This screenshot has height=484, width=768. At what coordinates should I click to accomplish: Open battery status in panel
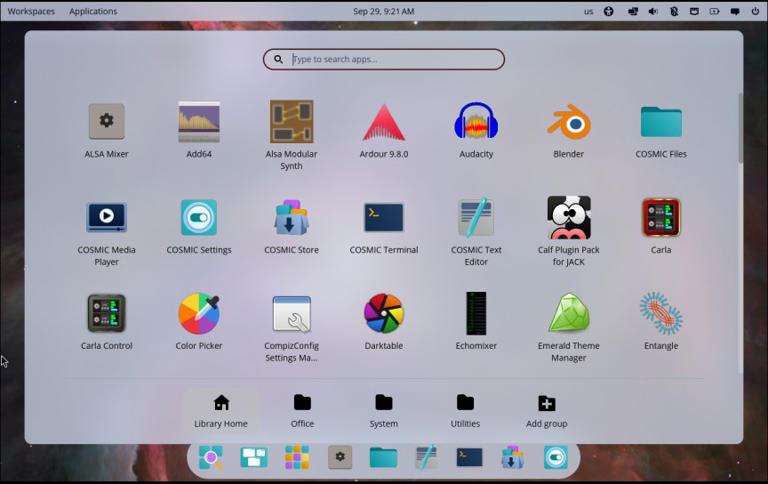tap(715, 11)
